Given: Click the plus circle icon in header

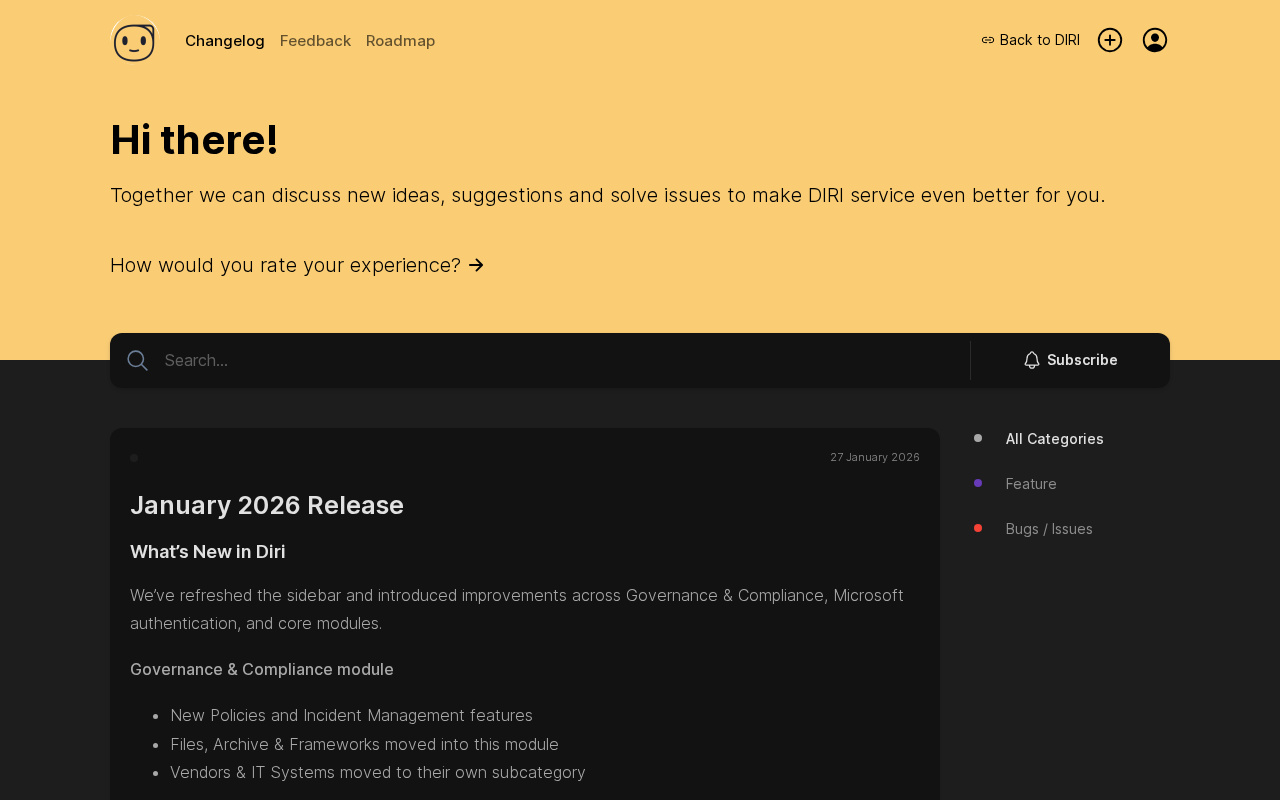Looking at the screenshot, I should [1110, 40].
